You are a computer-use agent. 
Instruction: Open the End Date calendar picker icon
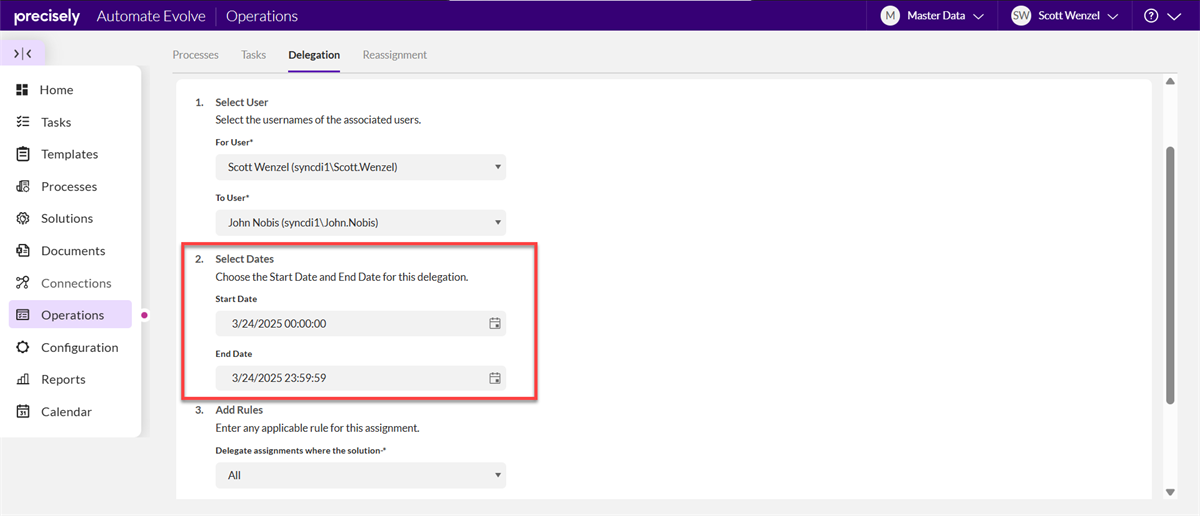pos(494,378)
